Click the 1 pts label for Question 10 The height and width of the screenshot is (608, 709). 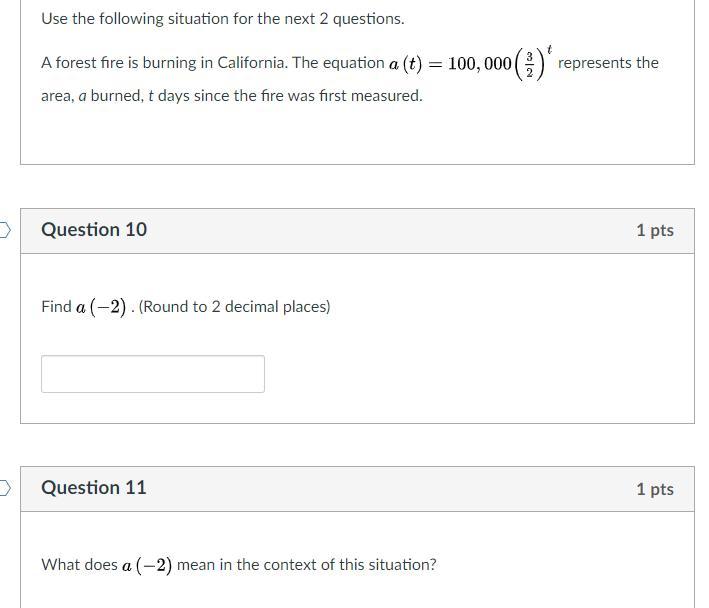tap(654, 230)
